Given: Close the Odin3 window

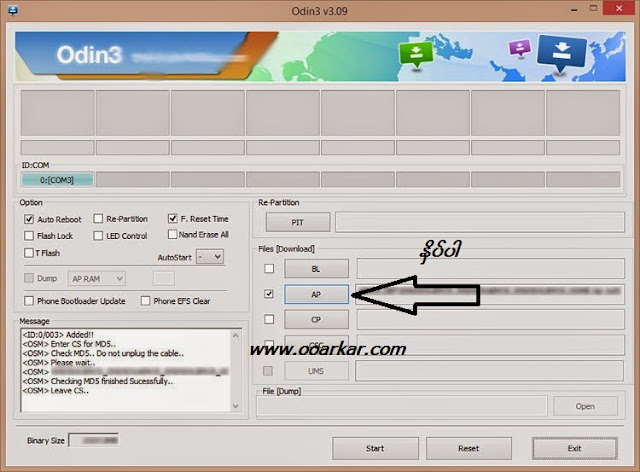Looking at the screenshot, I should pyautogui.click(x=619, y=8).
